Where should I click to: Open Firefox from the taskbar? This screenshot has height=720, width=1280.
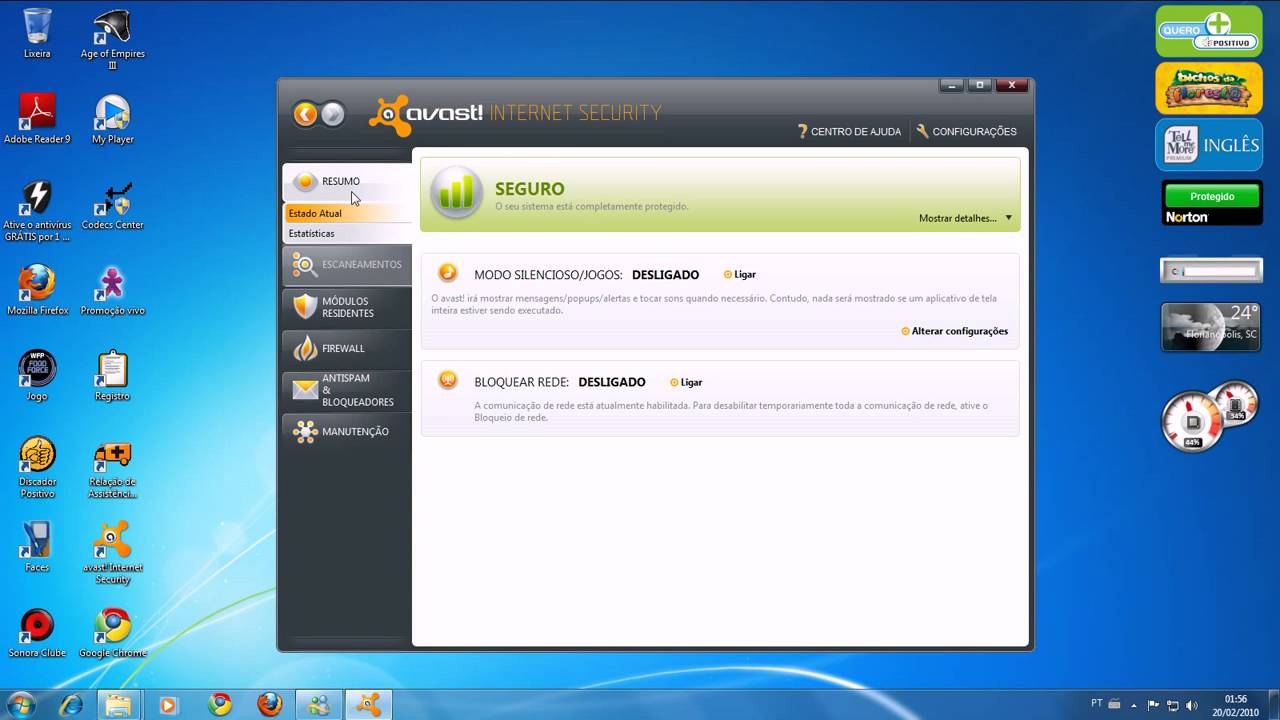click(x=269, y=704)
